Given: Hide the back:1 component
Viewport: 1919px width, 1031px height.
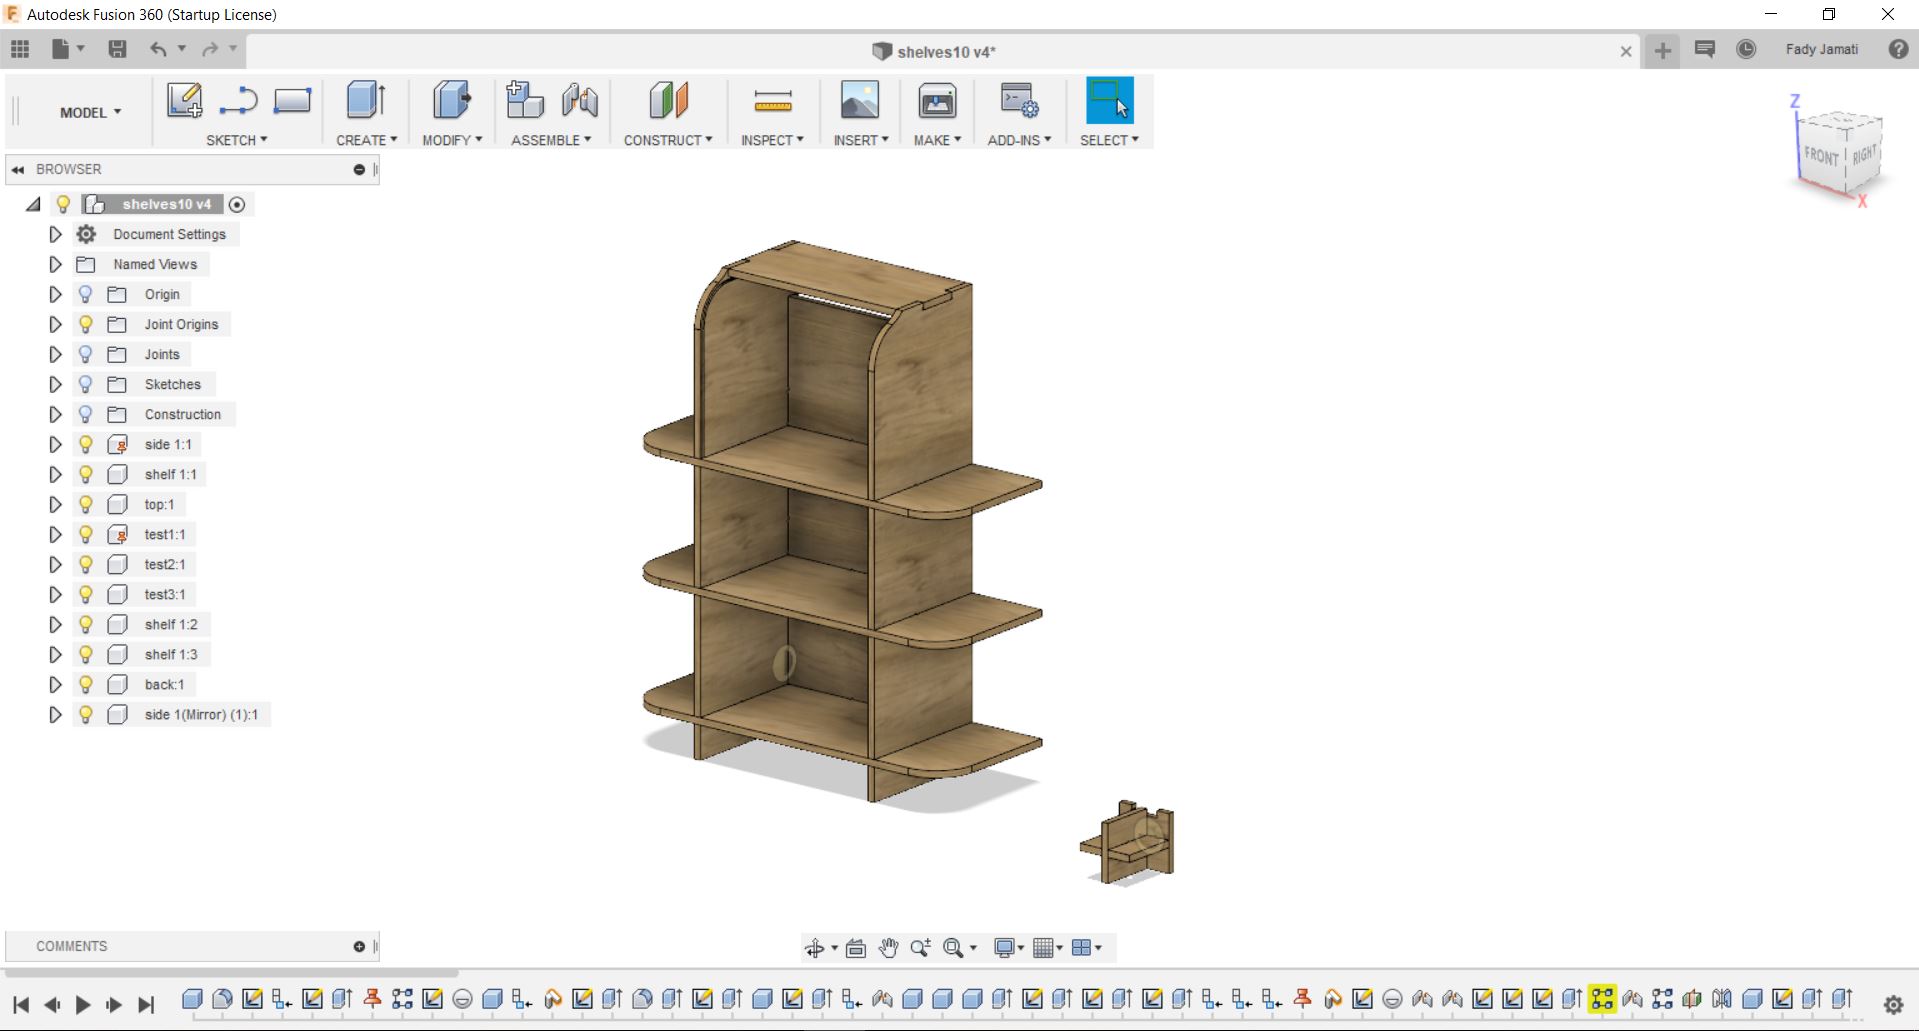Looking at the screenshot, I should 86,684.
